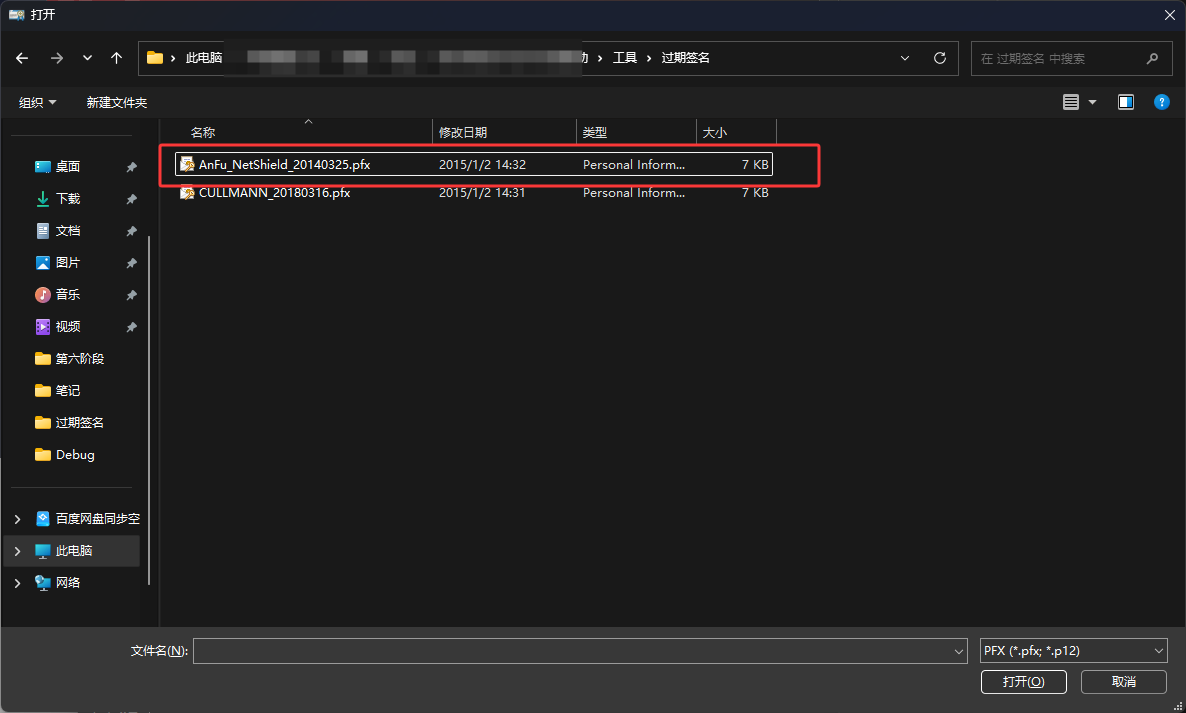Click the AnFu_NetShield pfx file icon
1186x713 pixels.
coord(187,164)
